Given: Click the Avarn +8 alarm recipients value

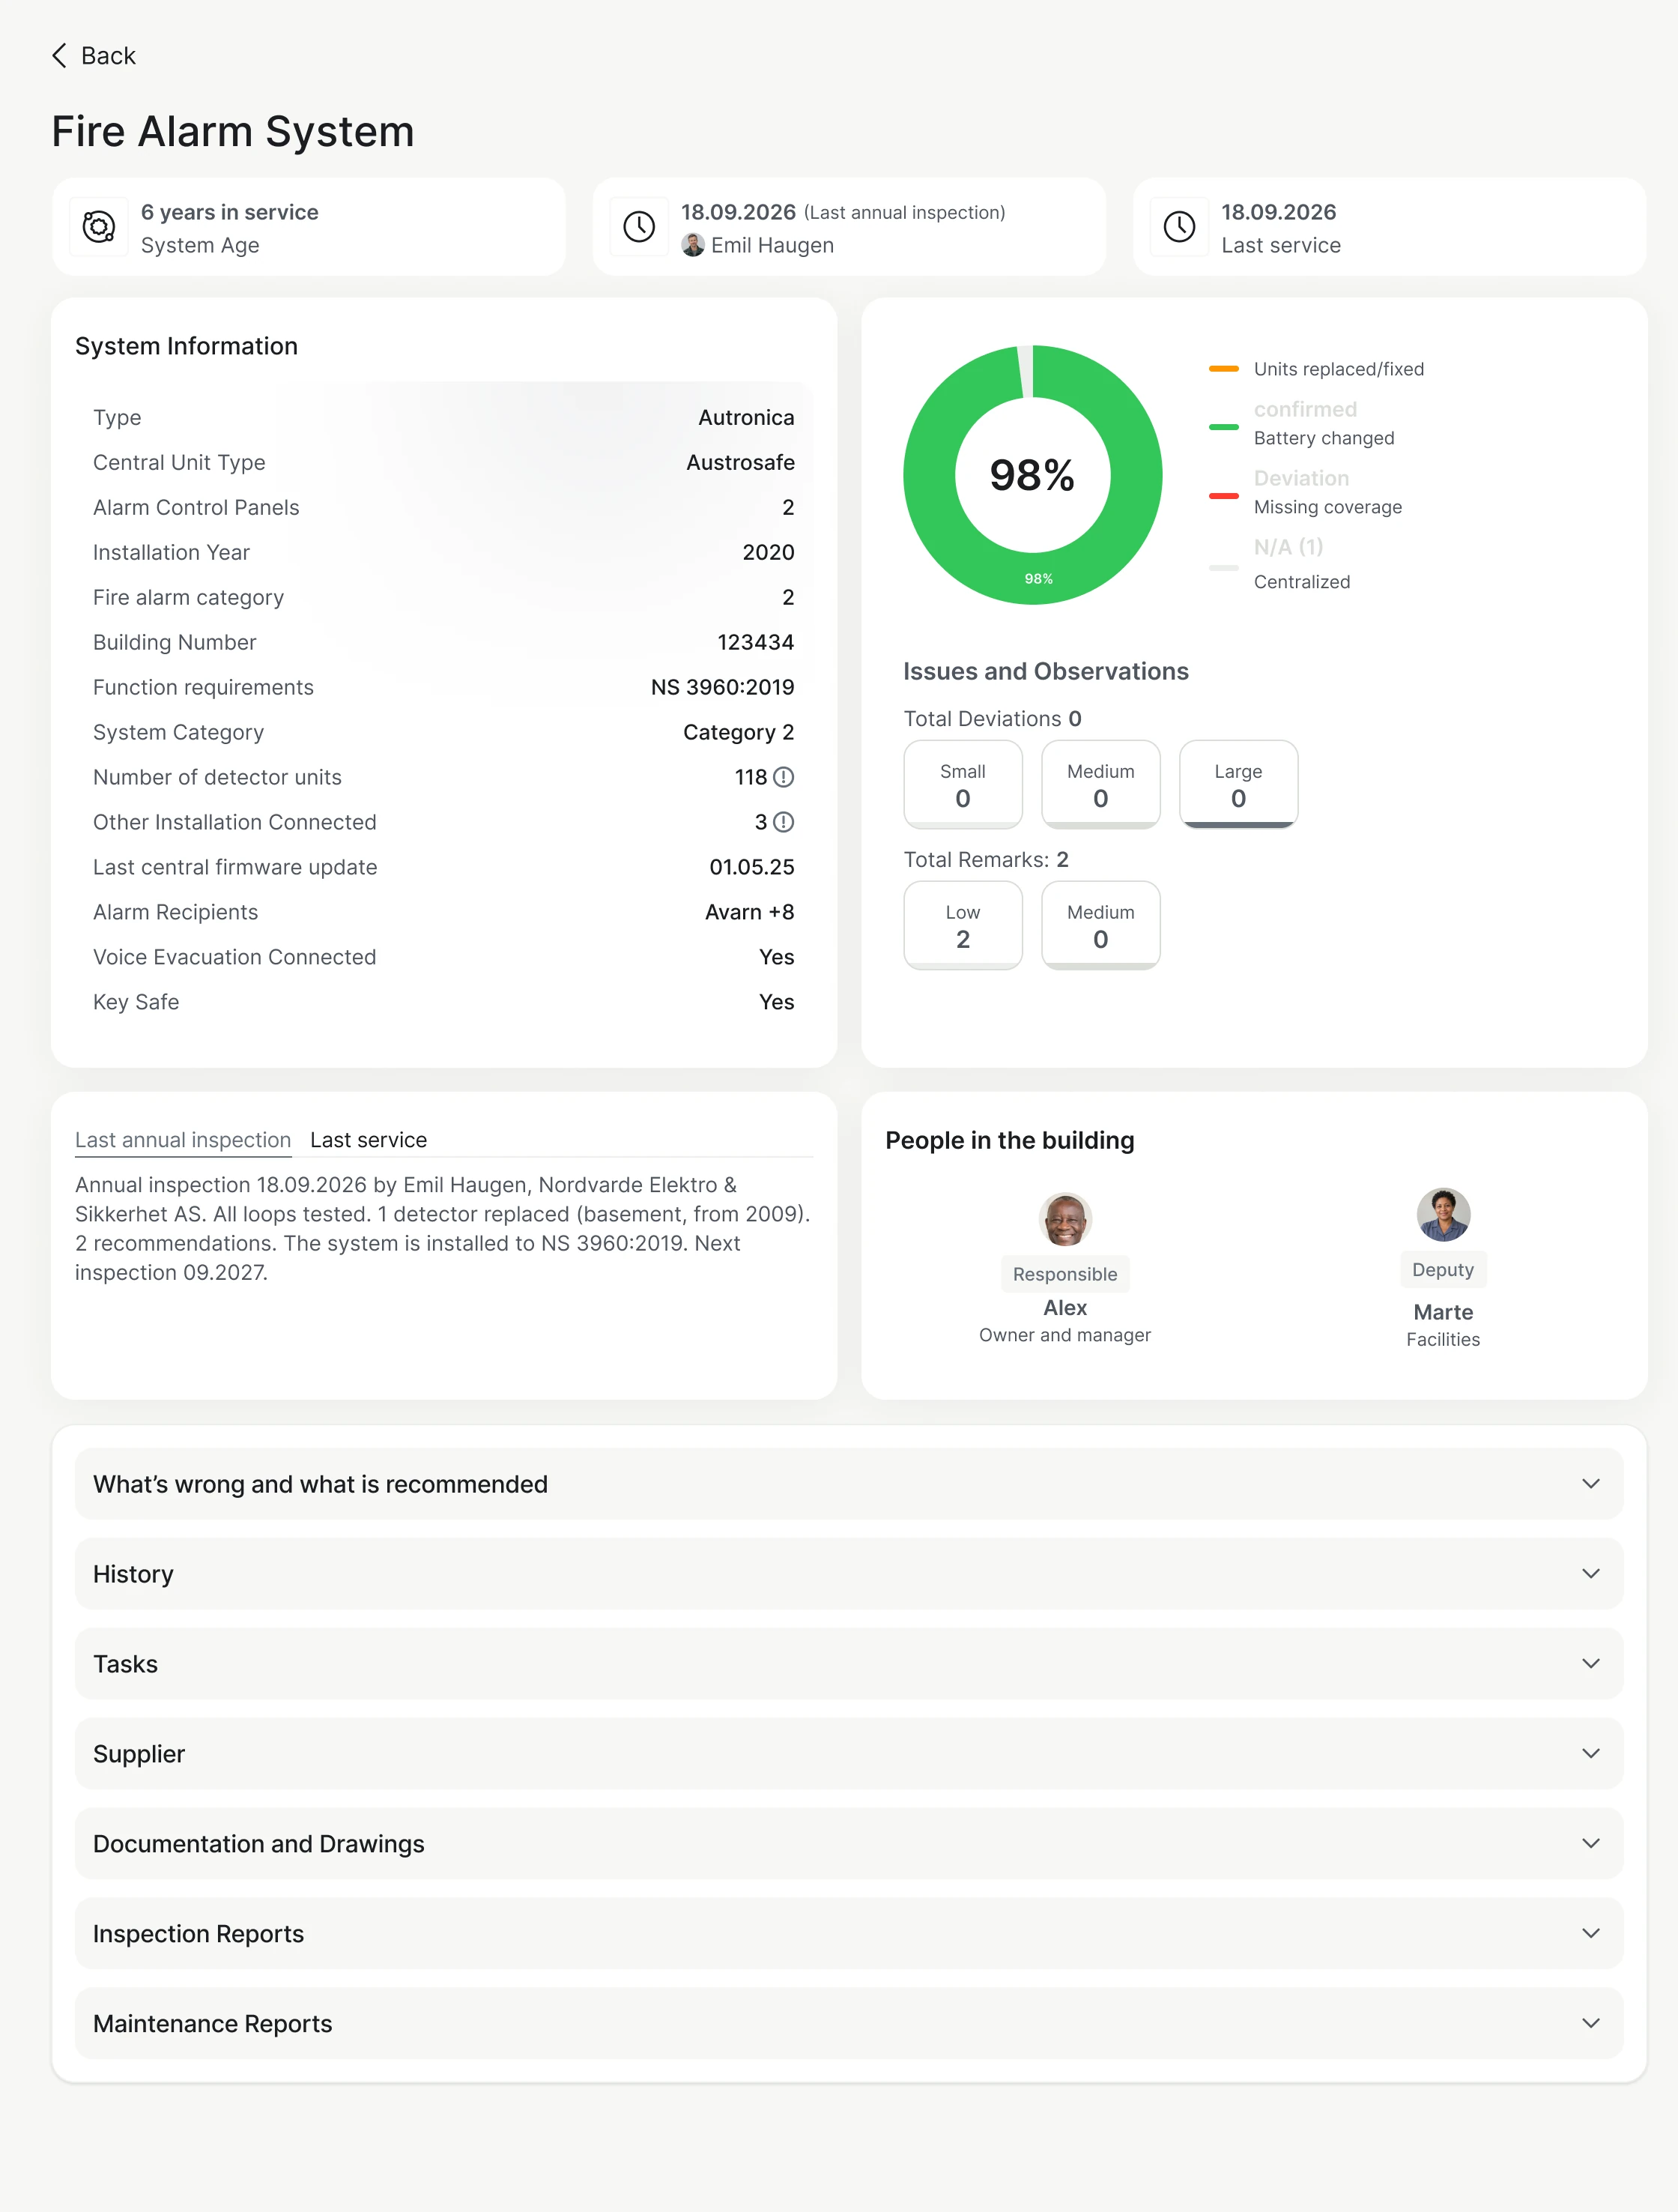Looking at the screenshot, I should tap(749, 912).
